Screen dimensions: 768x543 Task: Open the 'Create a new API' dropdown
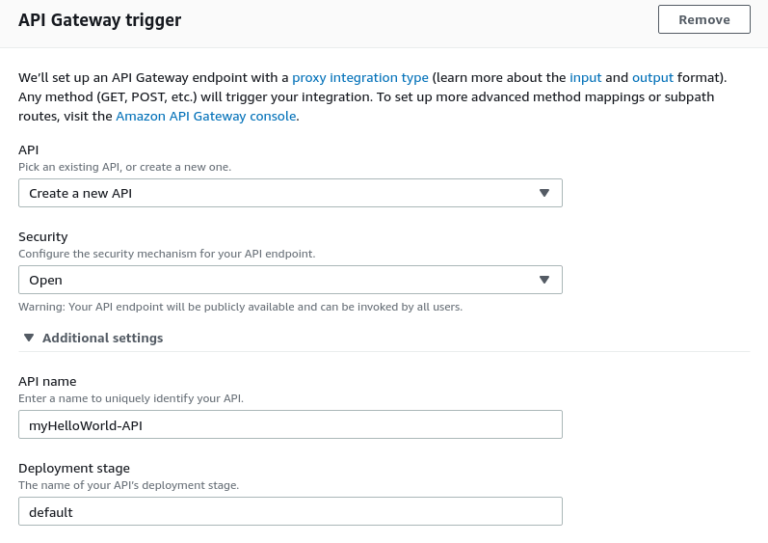click(x=290, y=193)
